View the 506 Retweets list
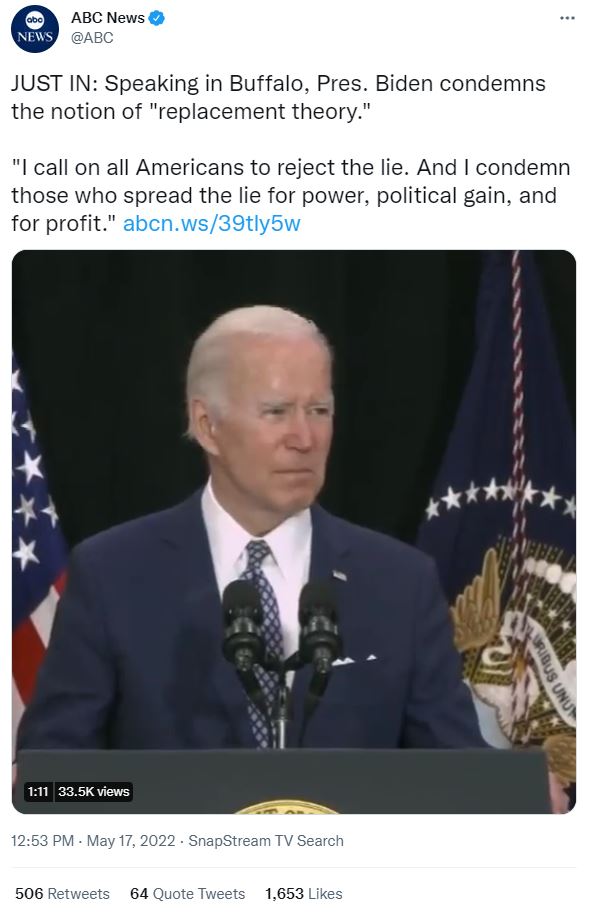 pyautogui.click(x=62, y=894)
